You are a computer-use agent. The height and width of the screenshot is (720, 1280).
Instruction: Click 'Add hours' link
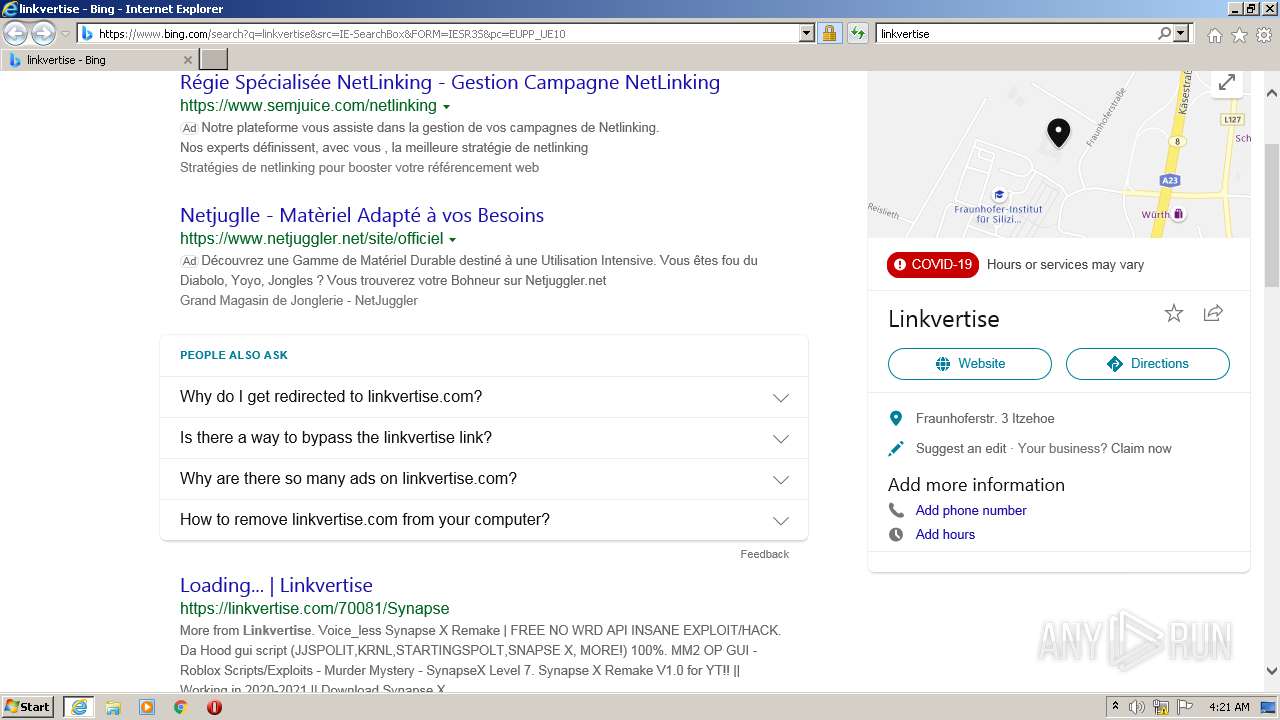pyautogui.click(x=945, y=534)
